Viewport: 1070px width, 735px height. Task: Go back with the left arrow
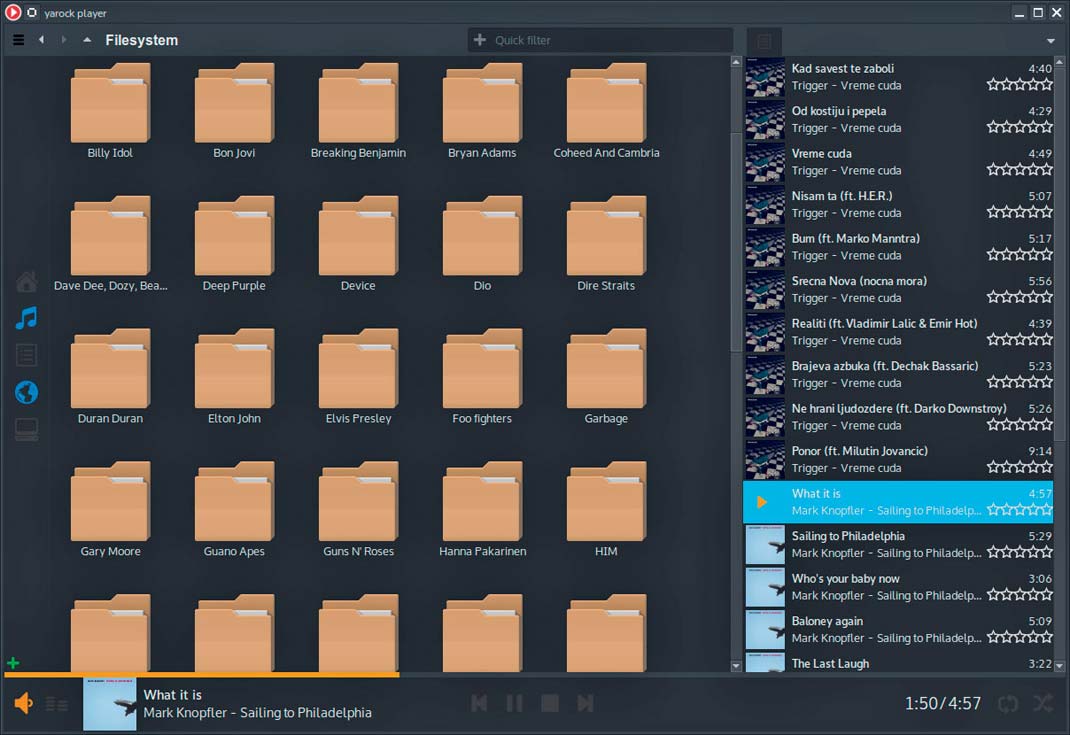coord(42,40)
